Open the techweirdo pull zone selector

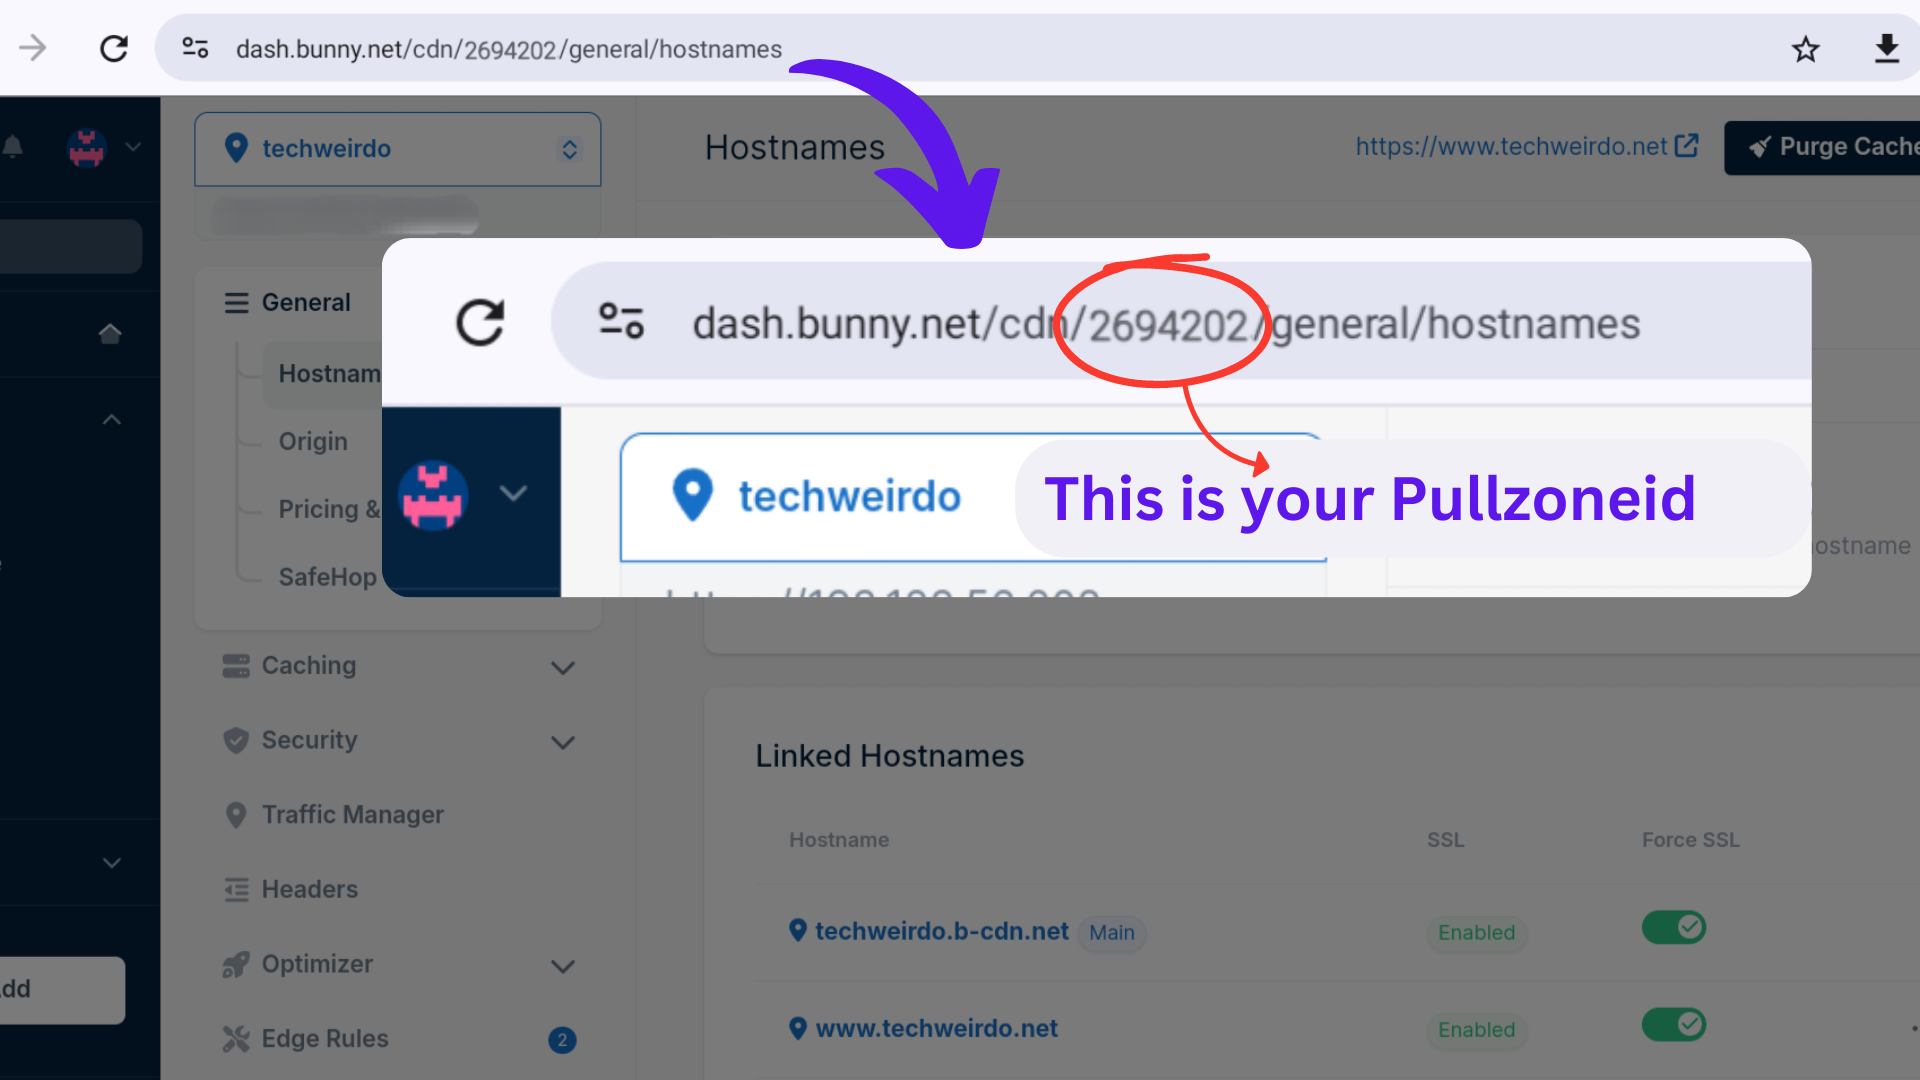click(x=398, y=149)
